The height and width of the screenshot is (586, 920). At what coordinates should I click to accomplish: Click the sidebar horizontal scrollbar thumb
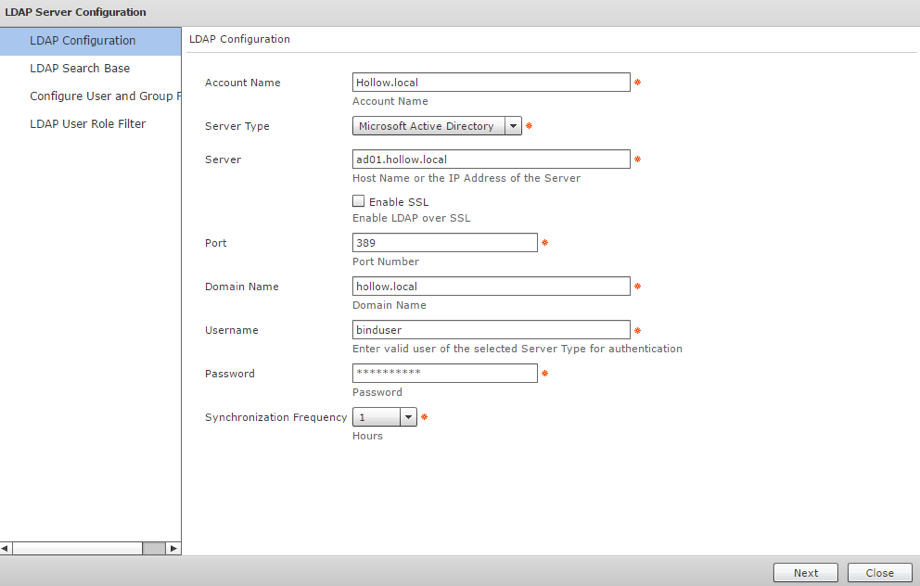pyautogui.click(x=153, y=548)
